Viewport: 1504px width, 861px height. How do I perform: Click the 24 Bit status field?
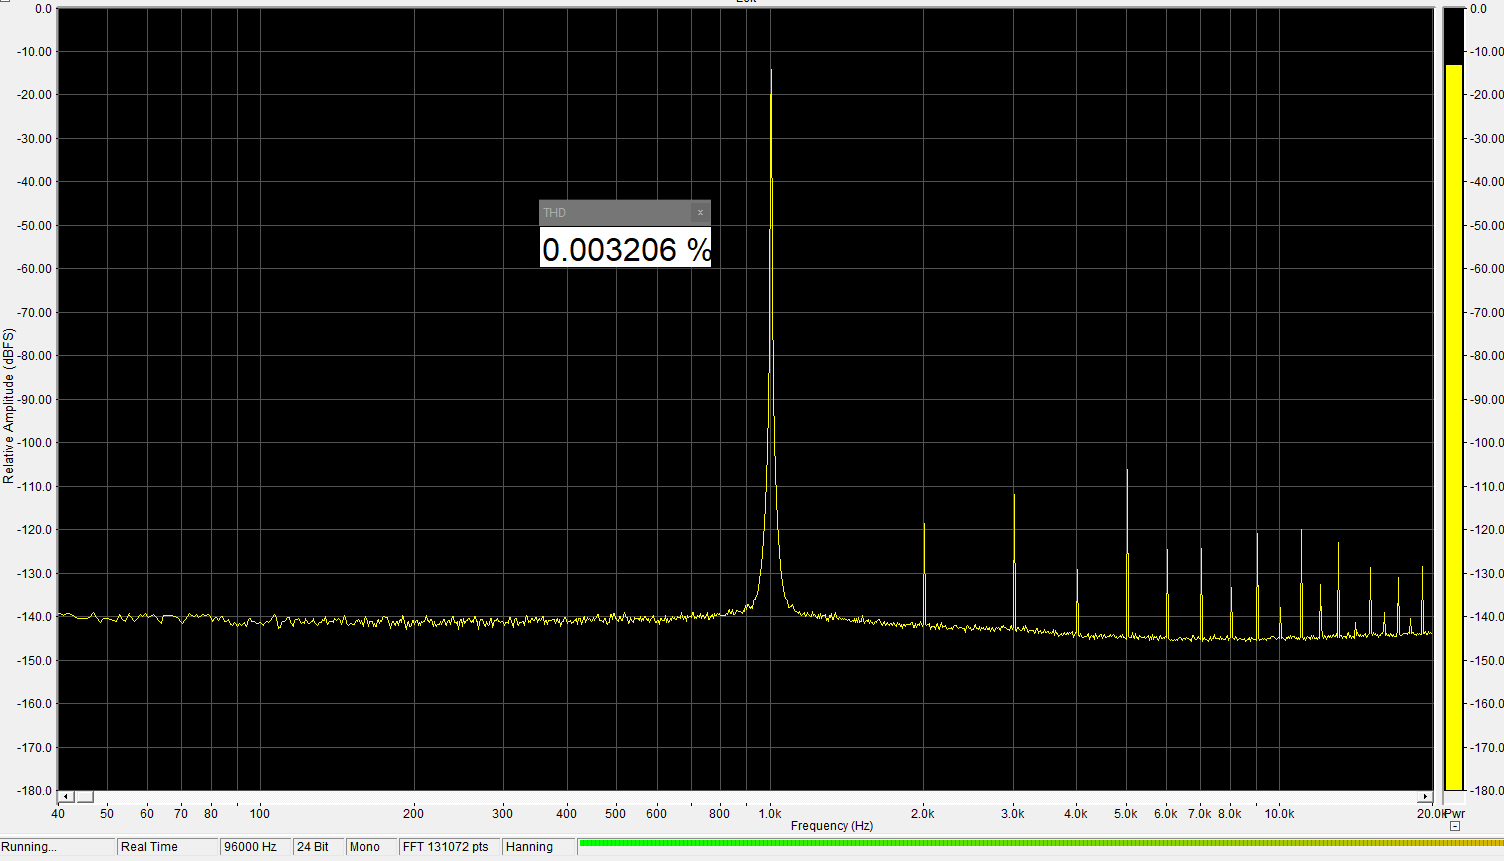318,847
